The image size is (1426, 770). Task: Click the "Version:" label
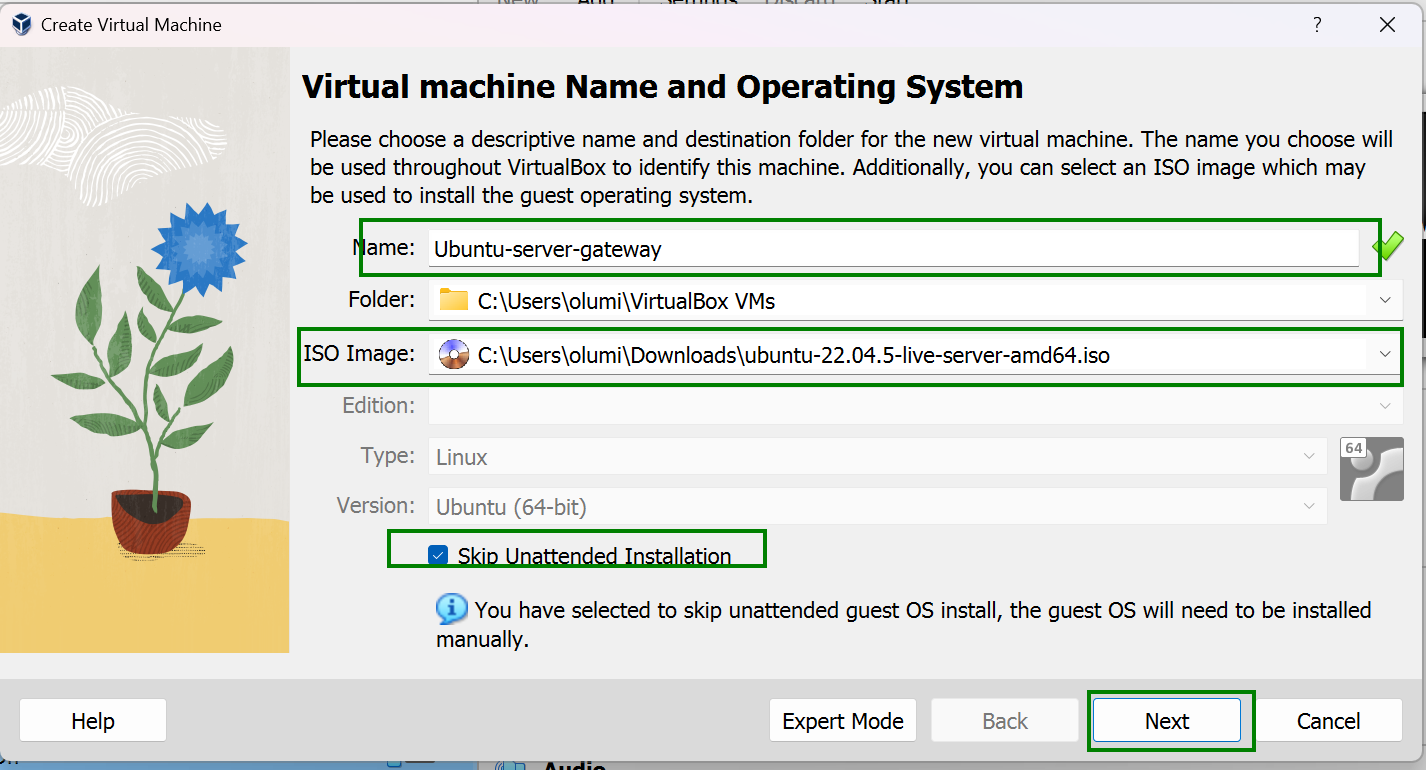(x=376, y=505)
